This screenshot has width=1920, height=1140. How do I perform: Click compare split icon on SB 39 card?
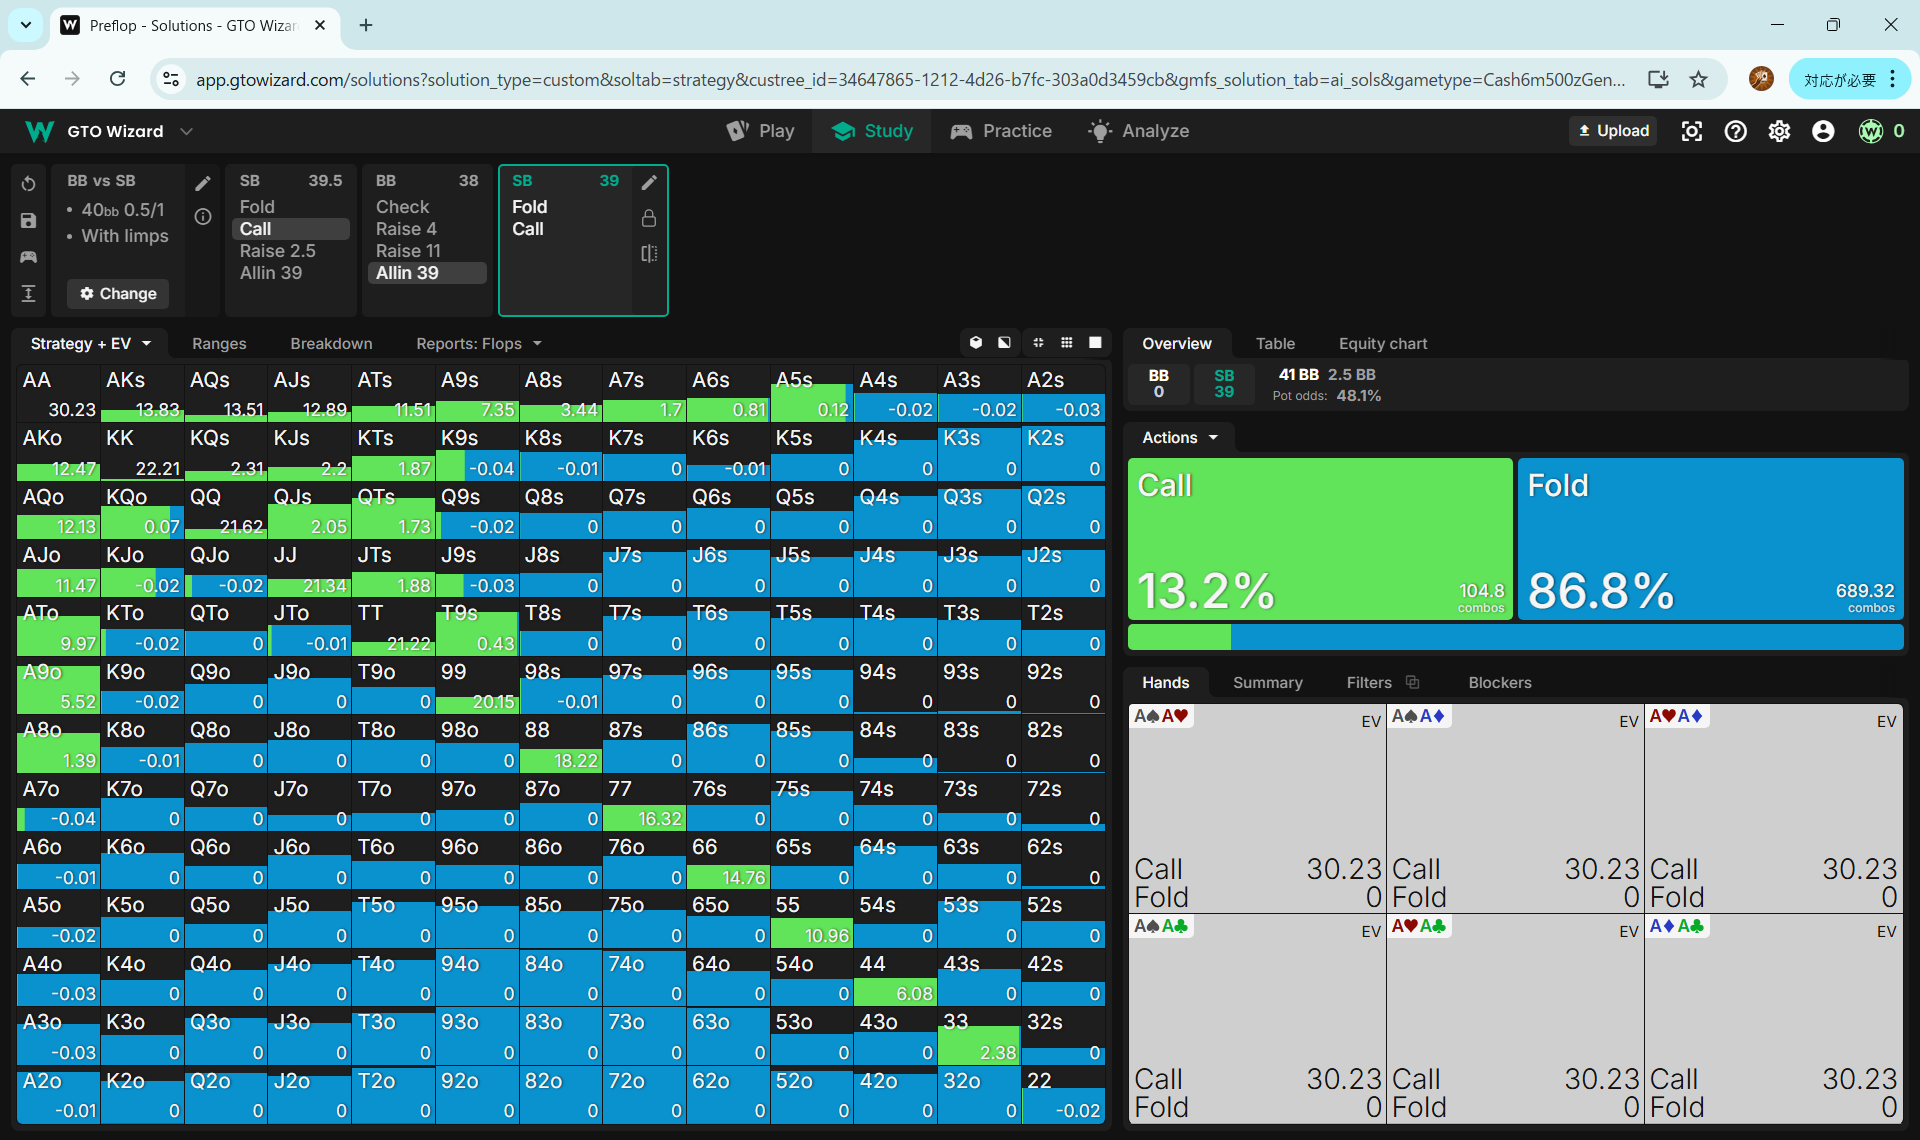(649, 254)
